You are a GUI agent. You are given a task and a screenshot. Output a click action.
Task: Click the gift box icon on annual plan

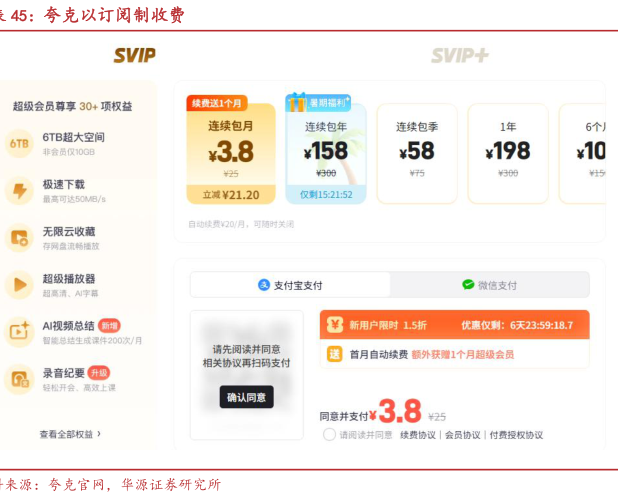[297, 103]
